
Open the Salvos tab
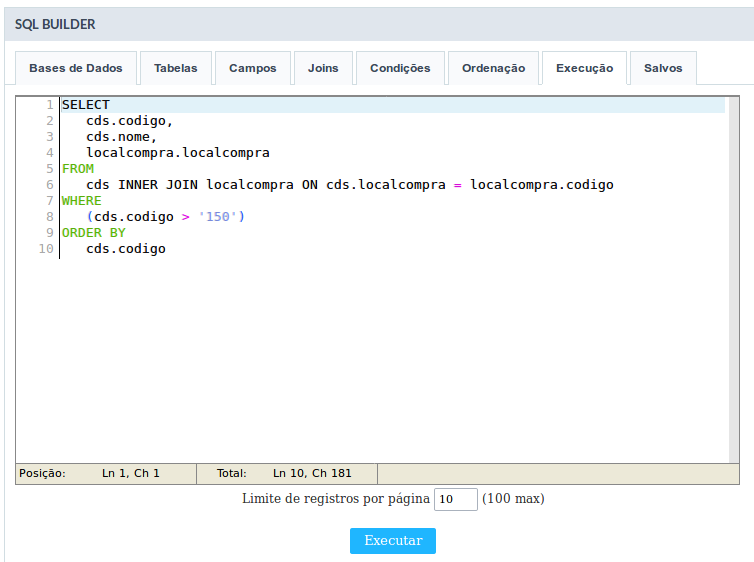663,68
